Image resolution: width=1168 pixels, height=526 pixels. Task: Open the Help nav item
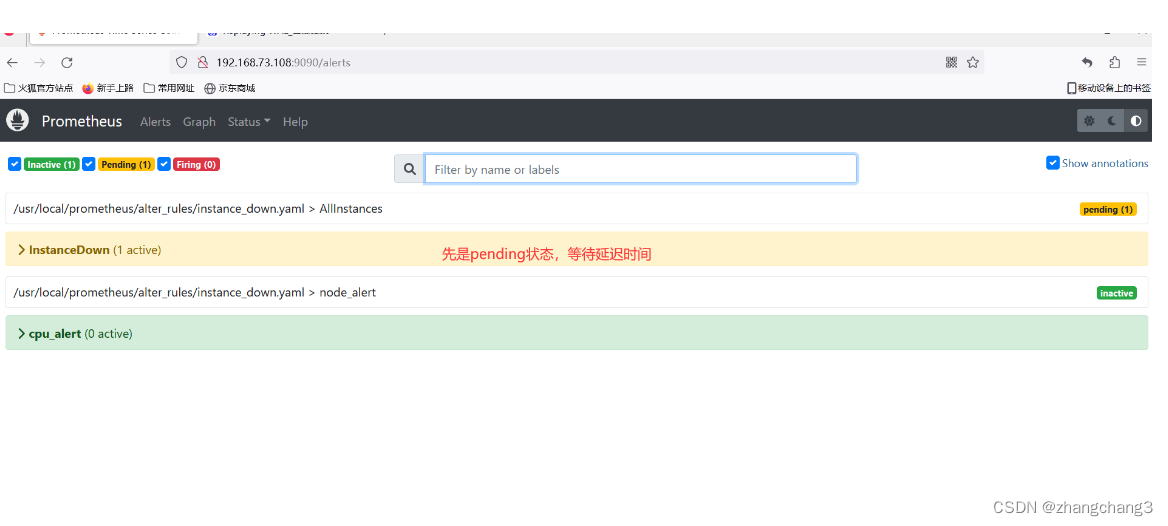click(295, 121)
